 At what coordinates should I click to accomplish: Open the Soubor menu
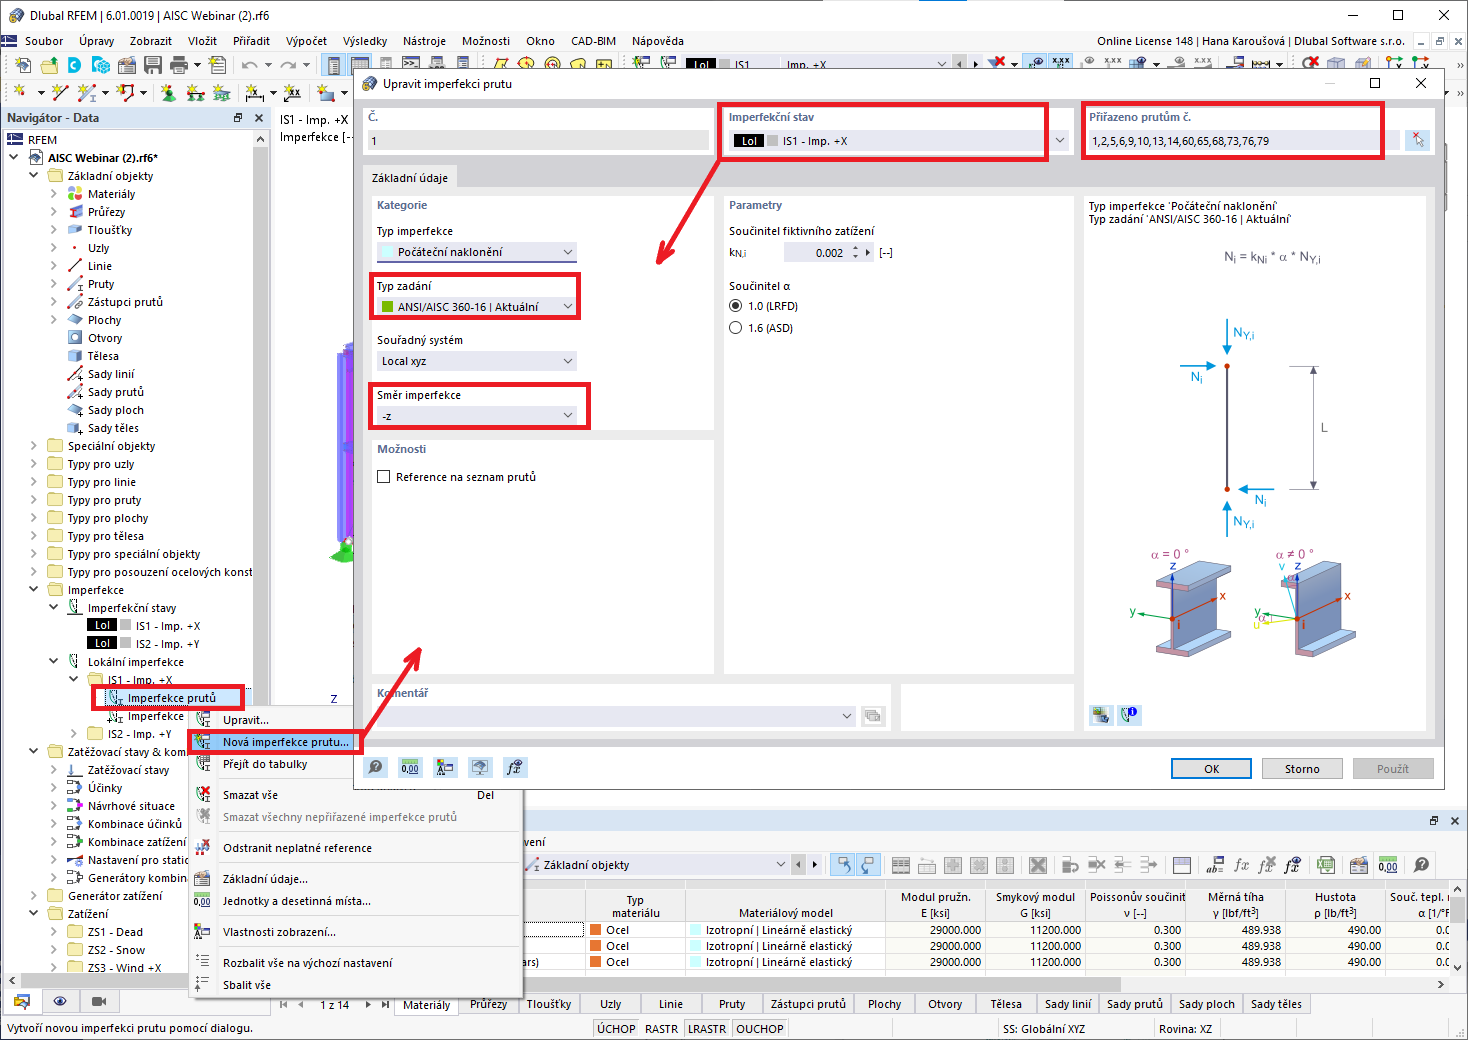44,41
